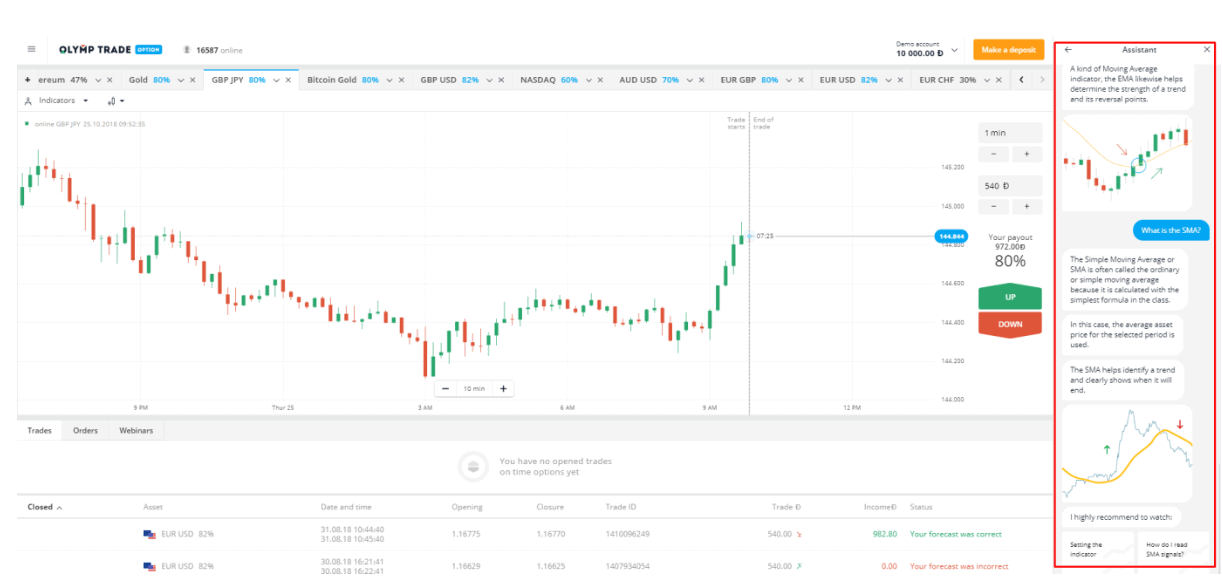This screenshot has width=1222, height=584.
Task: Click 'Your forecast was correct' status
Action: tap(955, 534)
